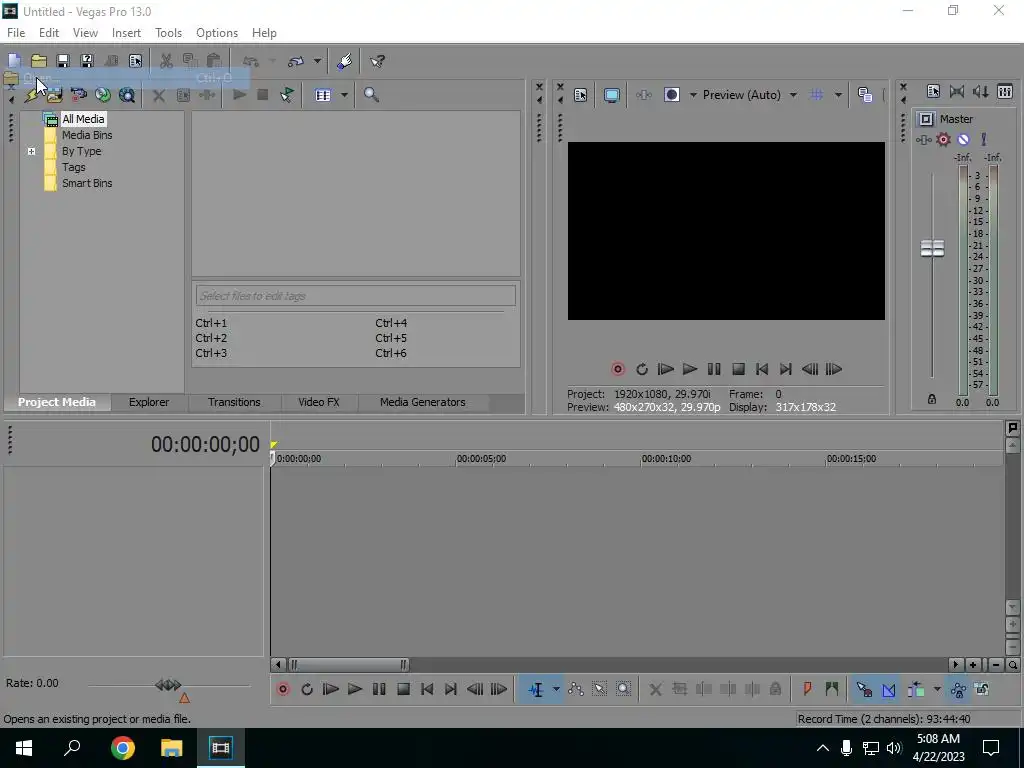Viewport: 1024px width, 768px height.
Task: Click the Extract Audio from CD icon
Action: click(x=103, y=95)
